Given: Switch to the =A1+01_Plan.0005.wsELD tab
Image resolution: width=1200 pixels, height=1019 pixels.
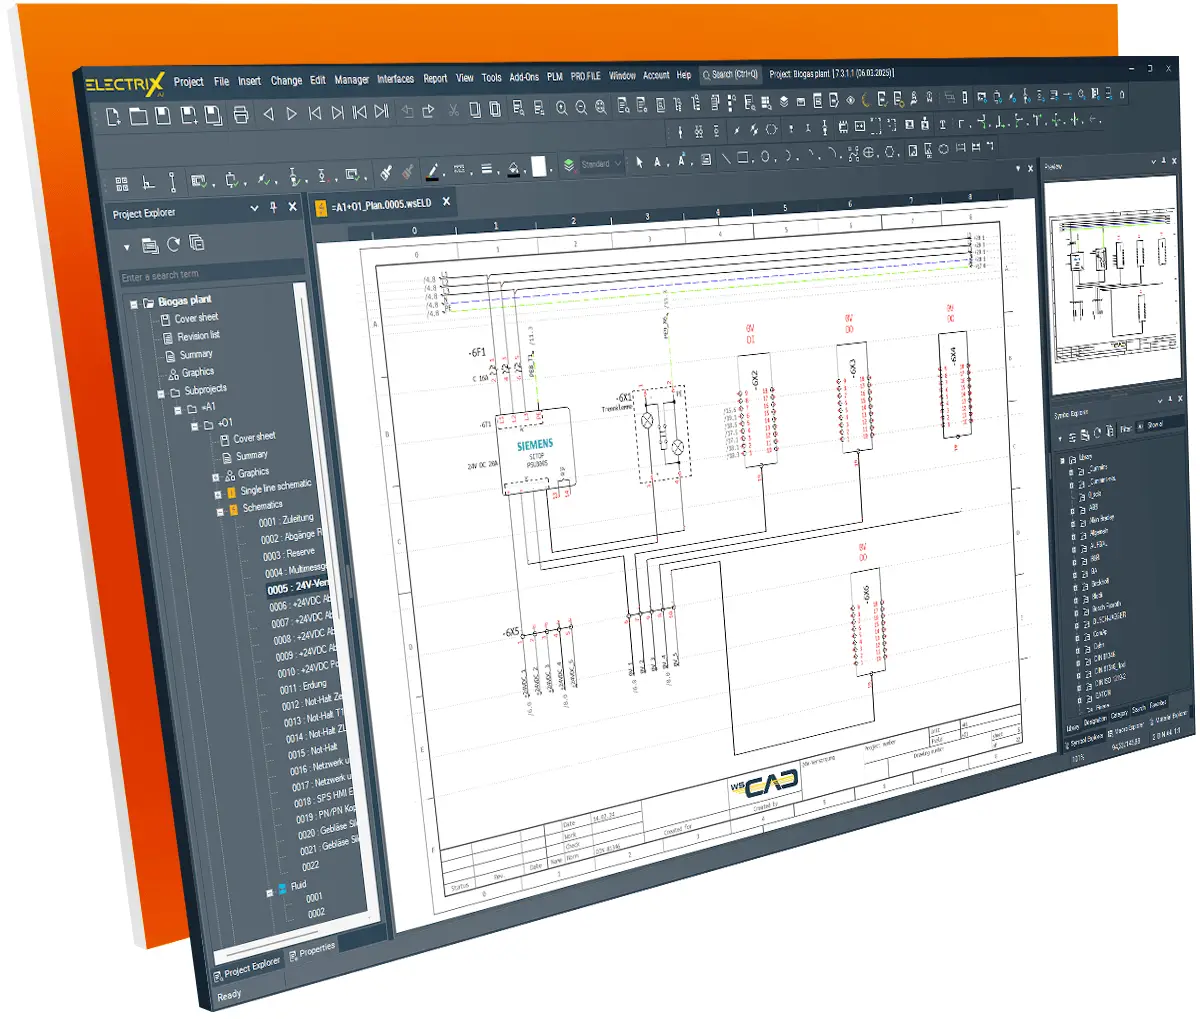Looking at the screenshot, I should click(x=381, y=204).
